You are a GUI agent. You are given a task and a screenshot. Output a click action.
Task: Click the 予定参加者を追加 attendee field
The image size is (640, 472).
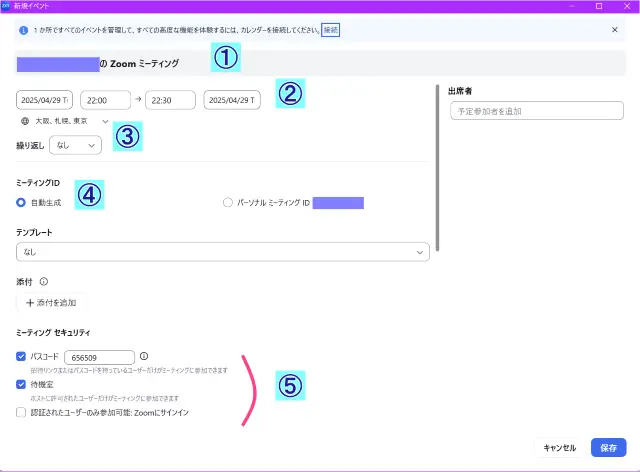537,111
